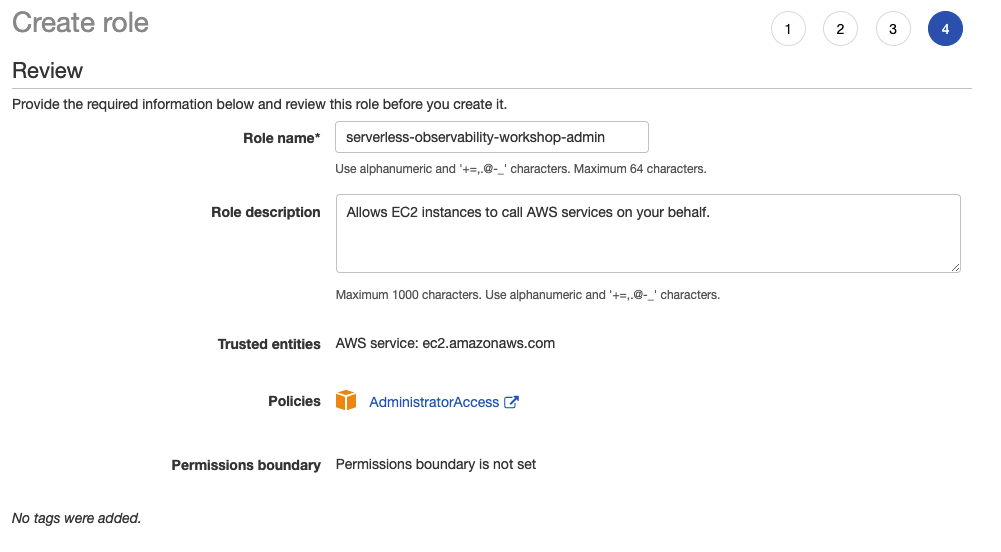1001x552 pixels.
Task: Click the 'No tags were added.' note
Action: coord(77,518)
